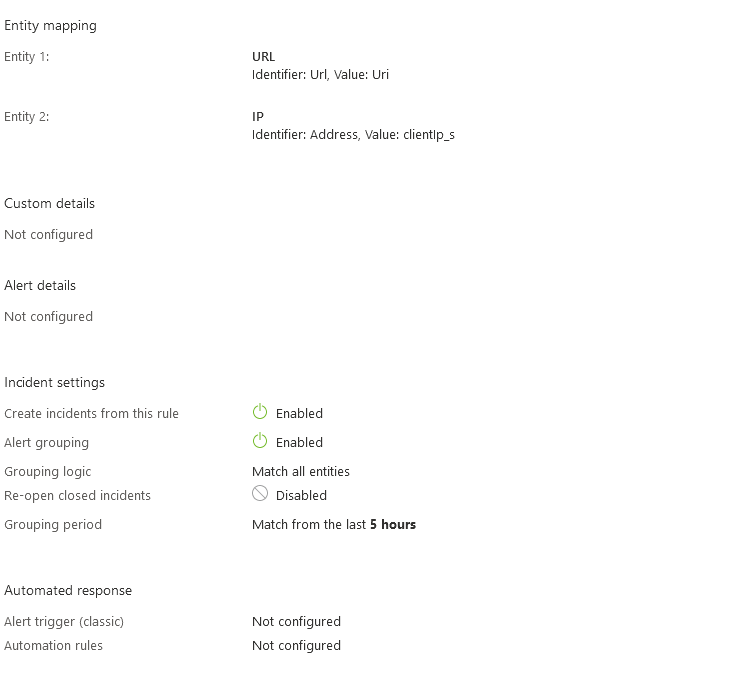Viewport: 746px width, 679px height.
Task: Click the Create incidents from this rule label
Action: pos(91,414)
